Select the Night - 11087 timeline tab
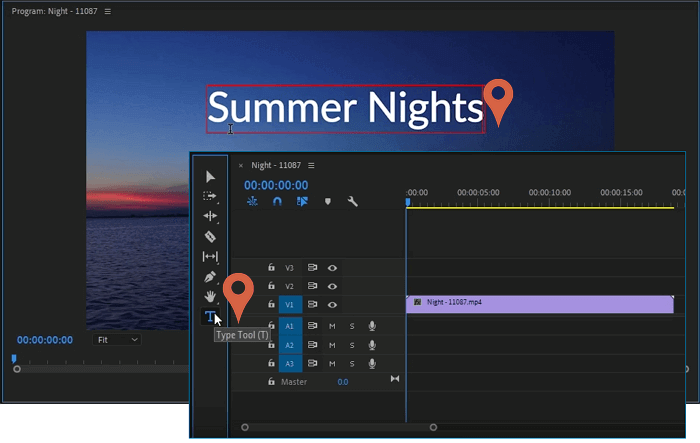Image resolution: width=700 pixels, height=443 pixels. (276, 165)
